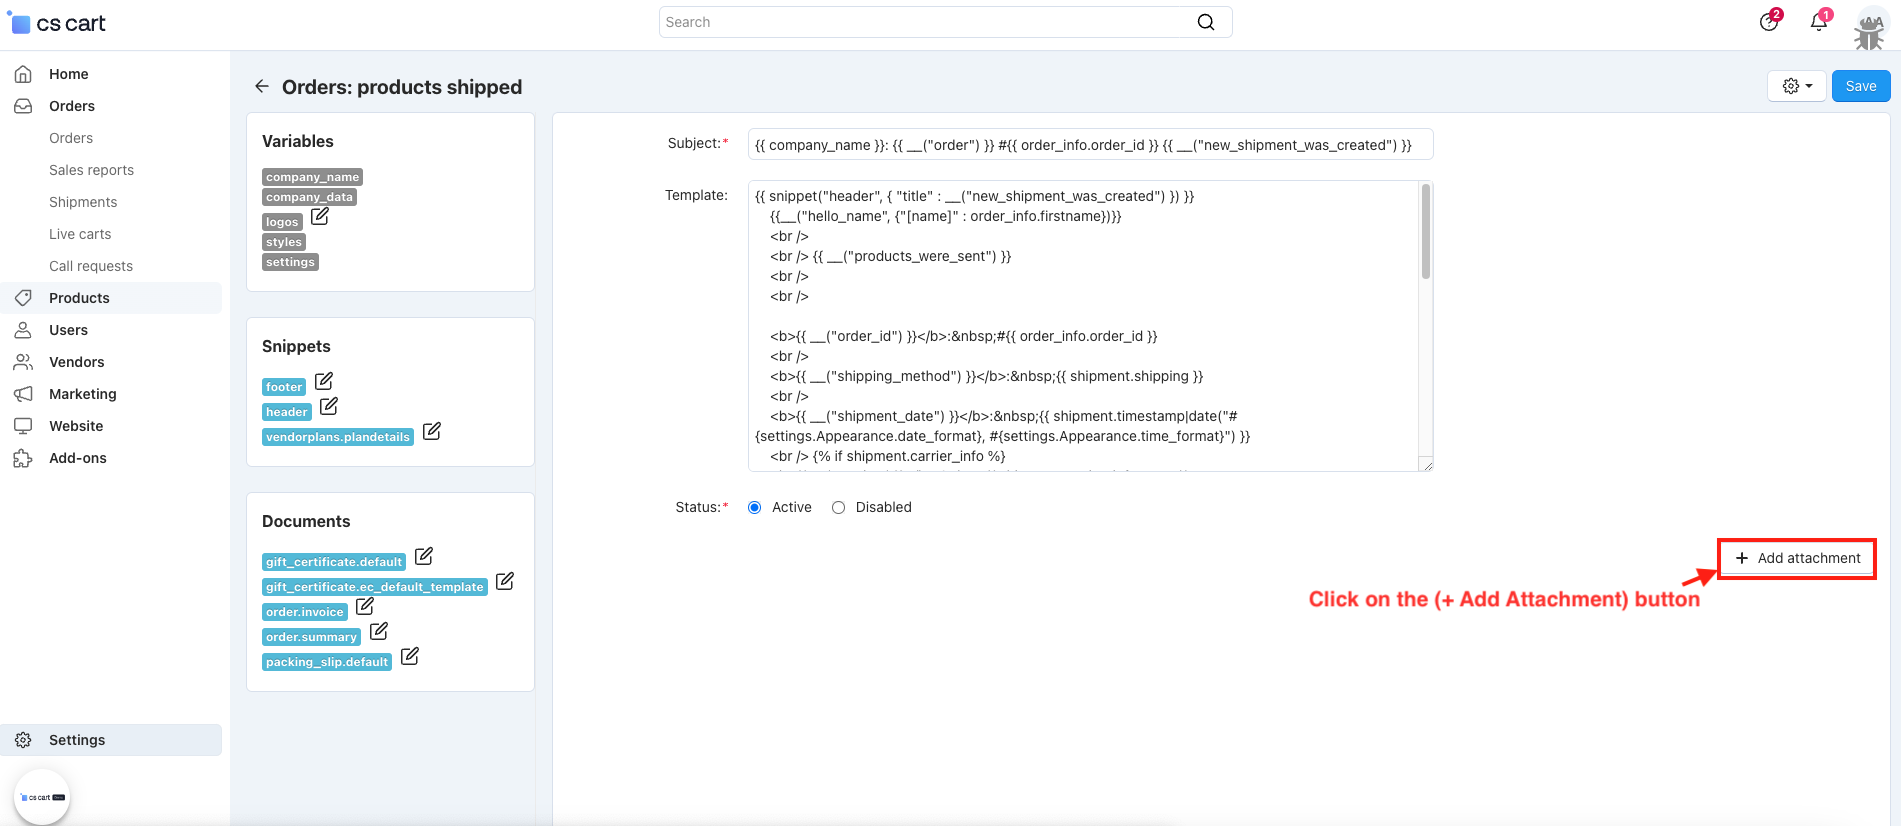Open Call requests

(x=91, y=266)
